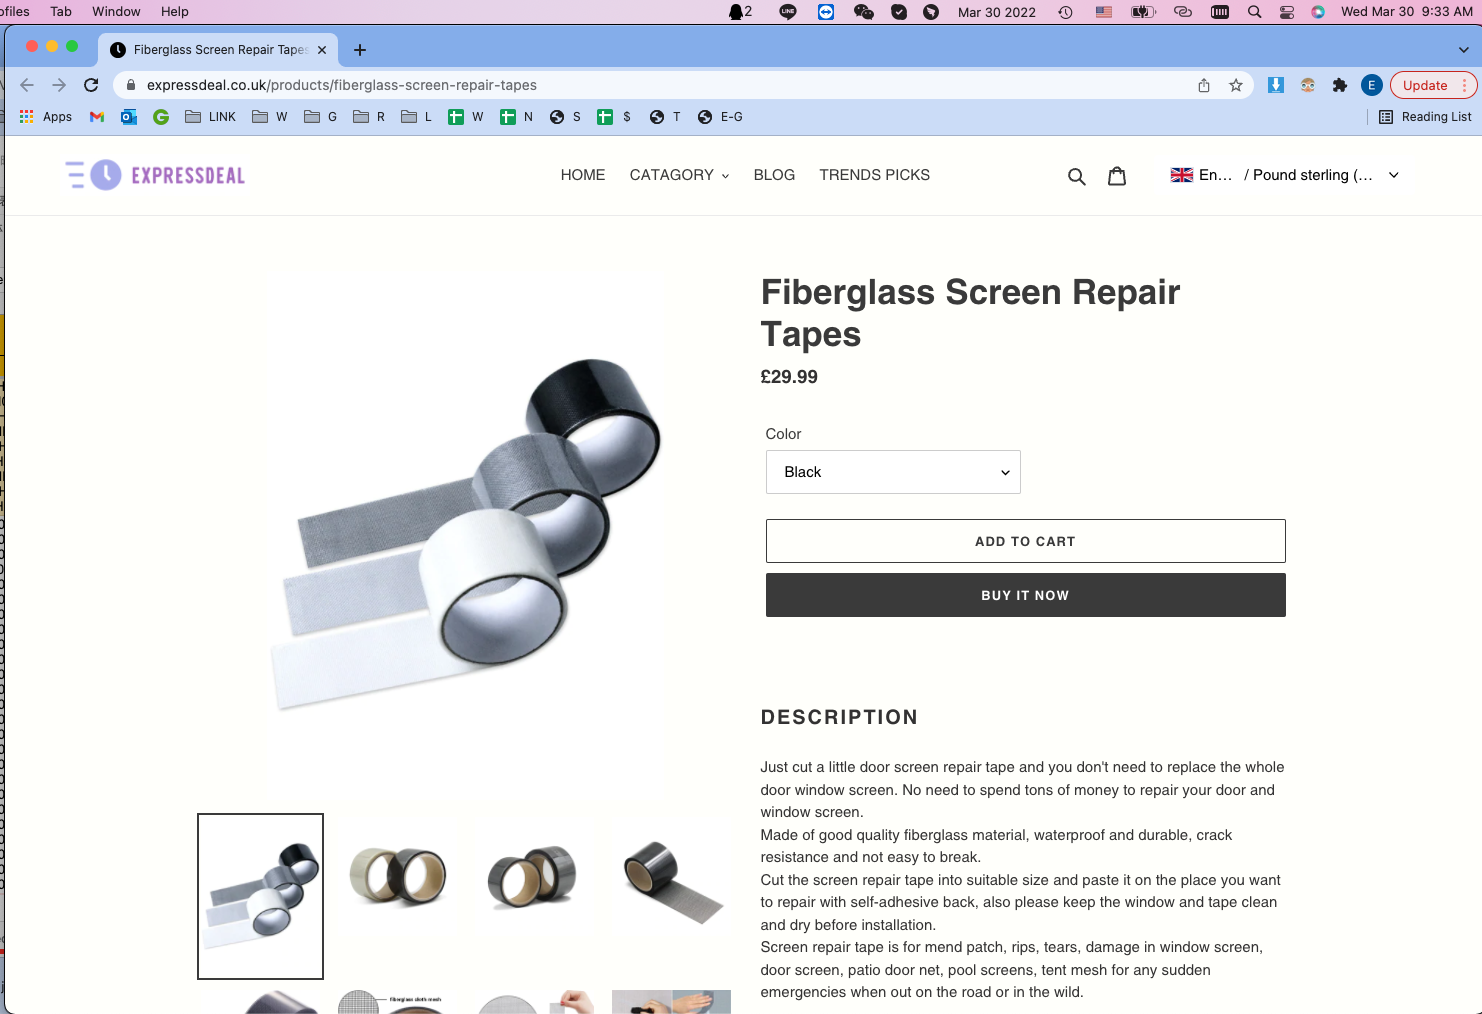Click the Siri icon in menu bar
This screenshot has height=1014, width=1482.
tap(1318, 12)
